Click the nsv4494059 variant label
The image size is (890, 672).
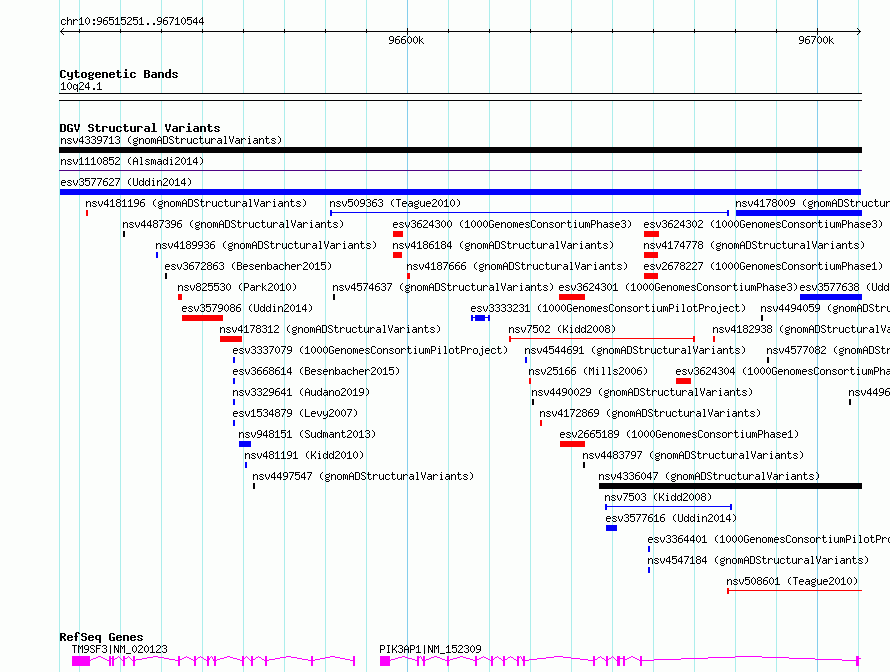pyautogui.click(x=825, y=308)
